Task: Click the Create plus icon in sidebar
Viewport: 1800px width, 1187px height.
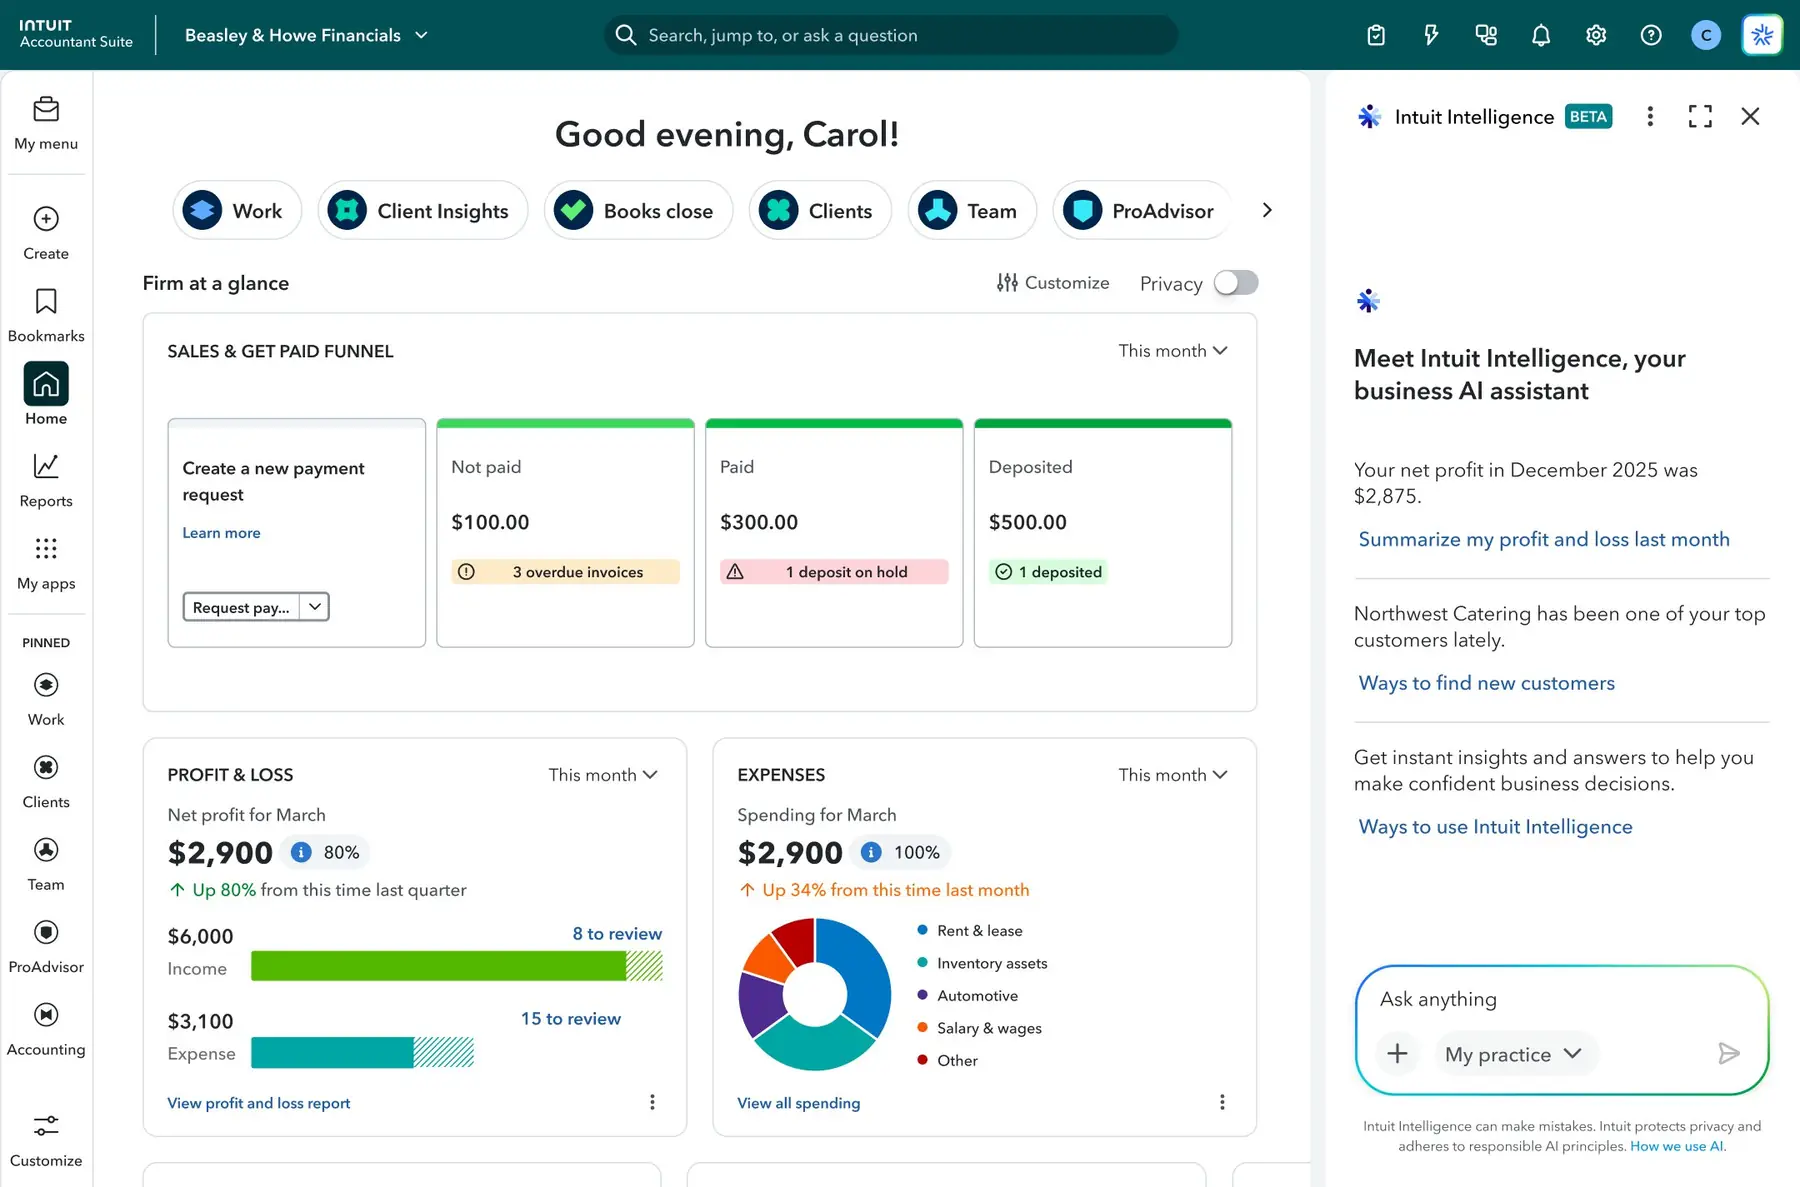Action: point(46,218)
